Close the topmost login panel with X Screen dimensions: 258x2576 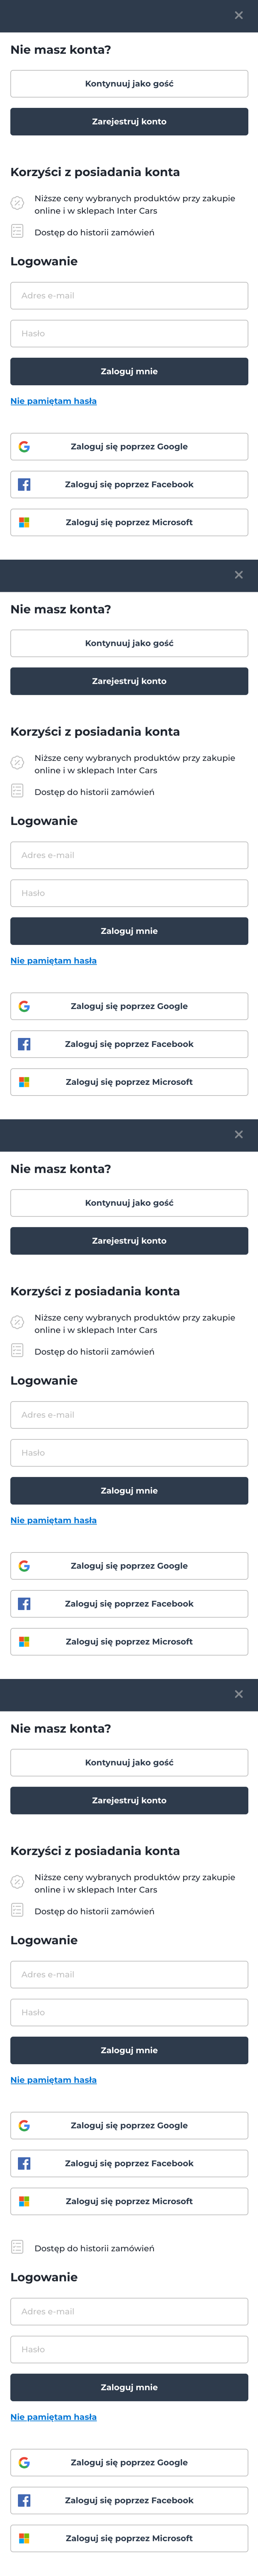[x=238, y=15]
